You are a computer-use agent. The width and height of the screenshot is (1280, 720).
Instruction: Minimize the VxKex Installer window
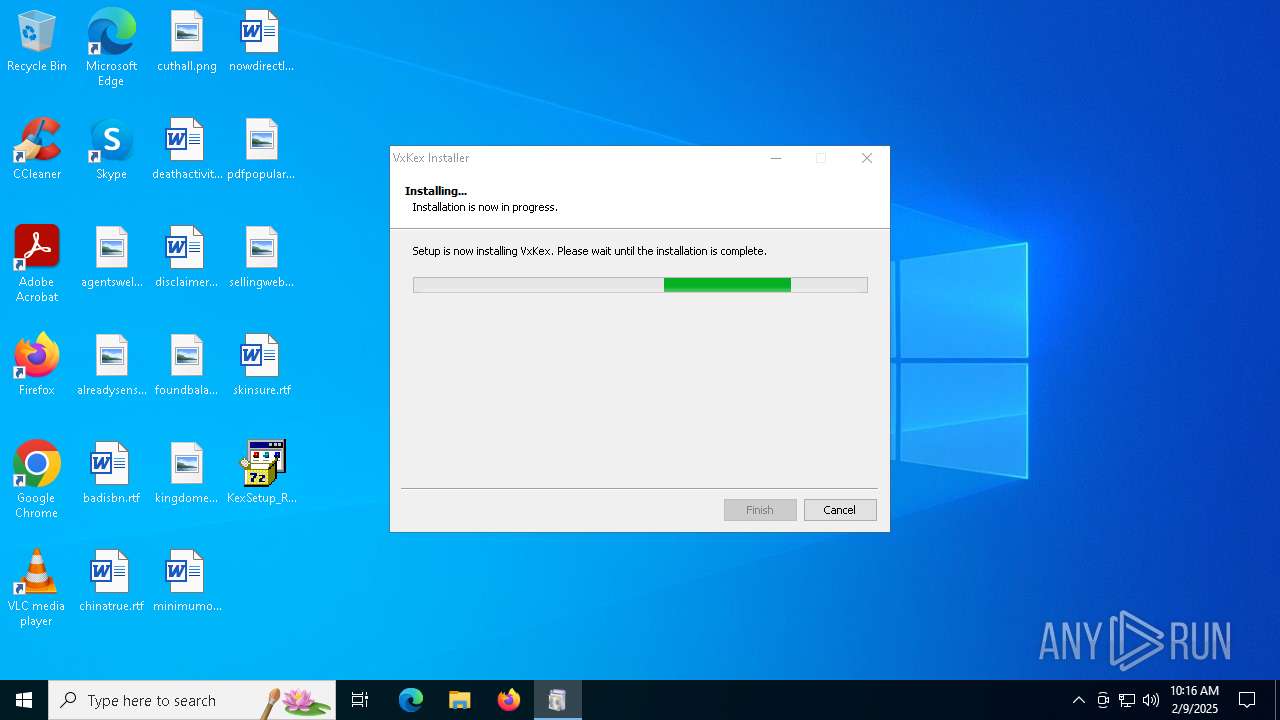click(776, 158)
